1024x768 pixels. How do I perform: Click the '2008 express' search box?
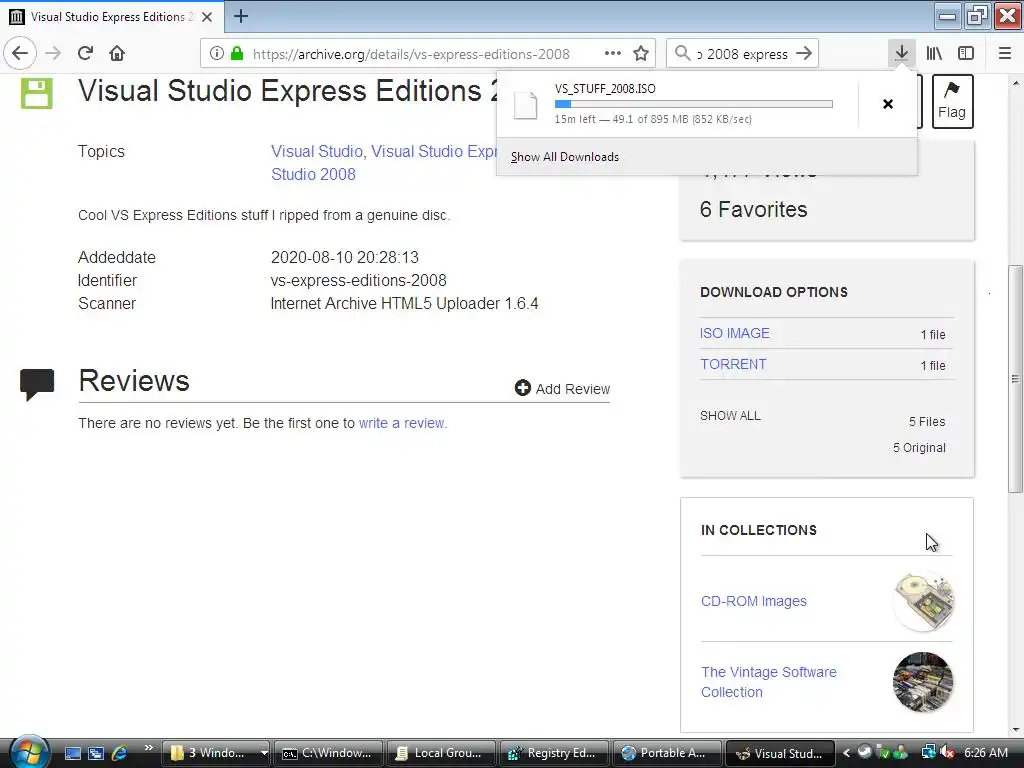(743, 54)
